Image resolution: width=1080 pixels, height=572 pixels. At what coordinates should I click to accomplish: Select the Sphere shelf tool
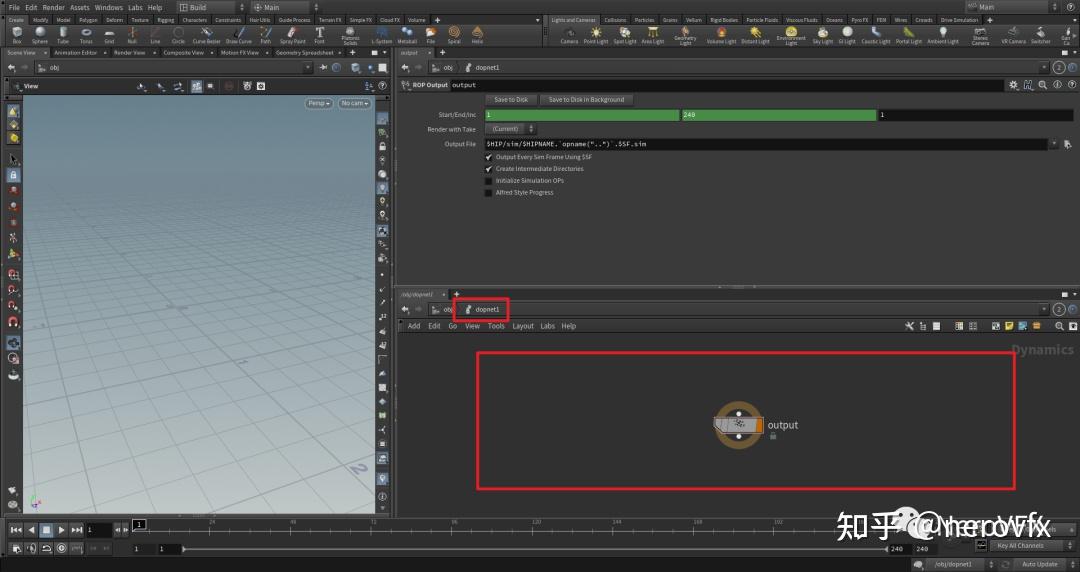(x=40, y=34)
